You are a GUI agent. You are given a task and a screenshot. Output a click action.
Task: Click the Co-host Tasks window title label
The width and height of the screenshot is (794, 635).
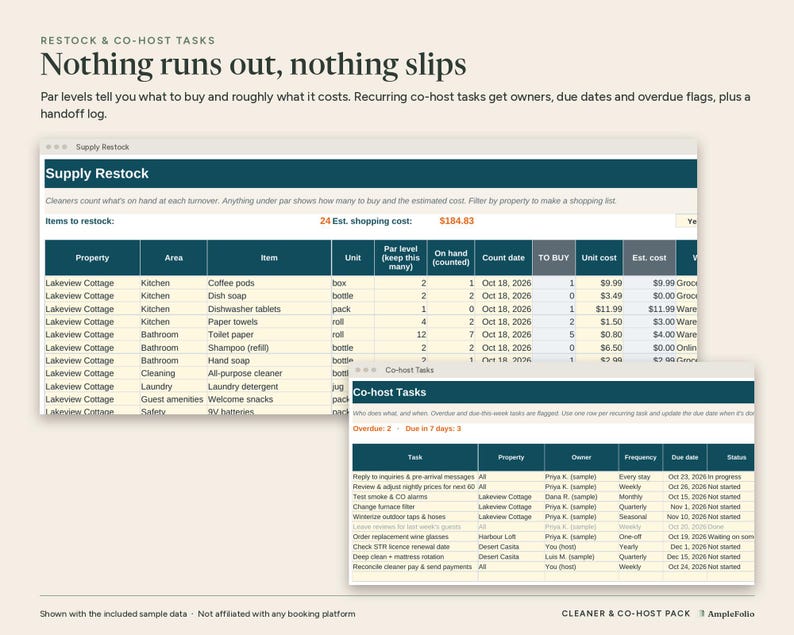pyautogui.click(x=409, y=370)
